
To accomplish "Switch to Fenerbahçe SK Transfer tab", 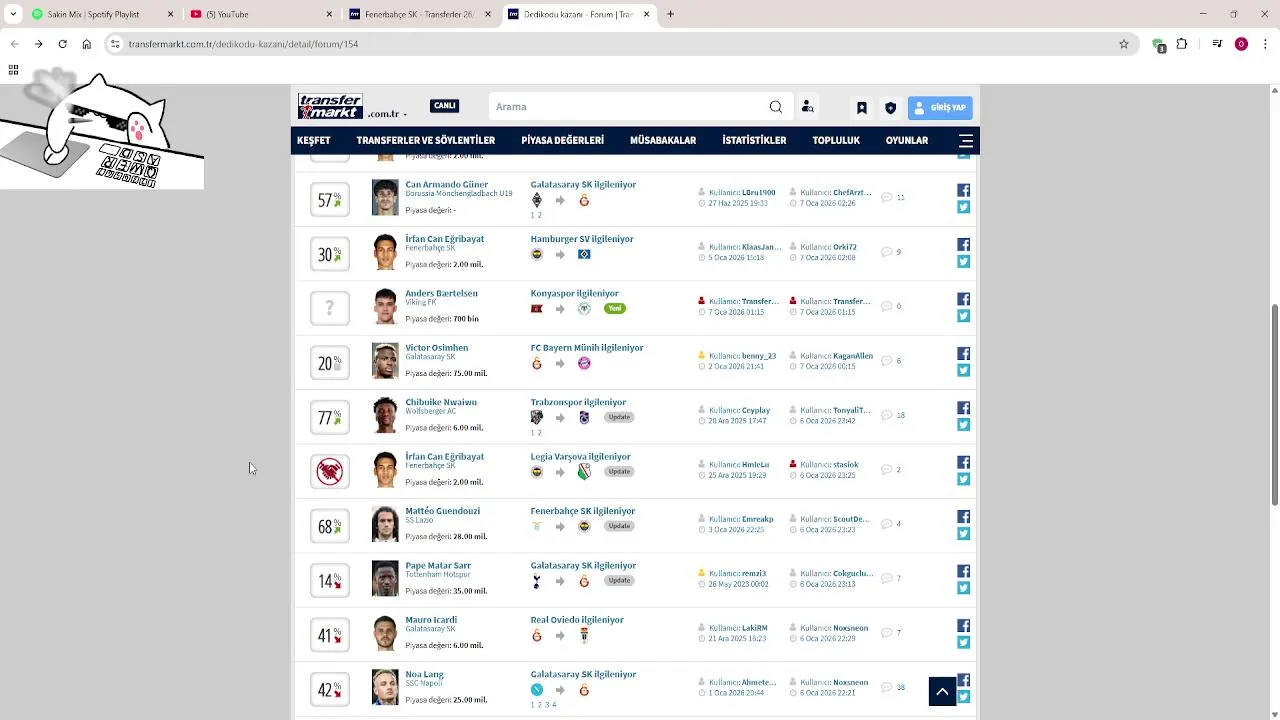I will [x=420, y=14].
